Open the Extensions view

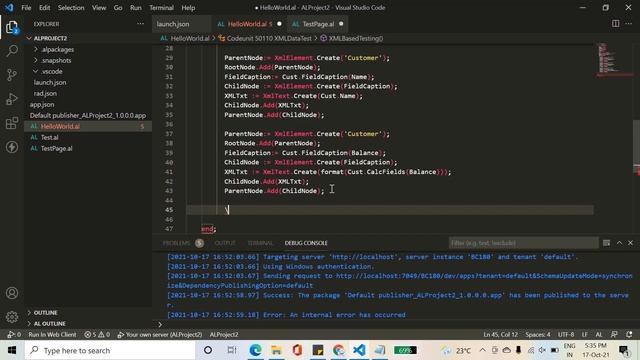[x=12, y=123]
